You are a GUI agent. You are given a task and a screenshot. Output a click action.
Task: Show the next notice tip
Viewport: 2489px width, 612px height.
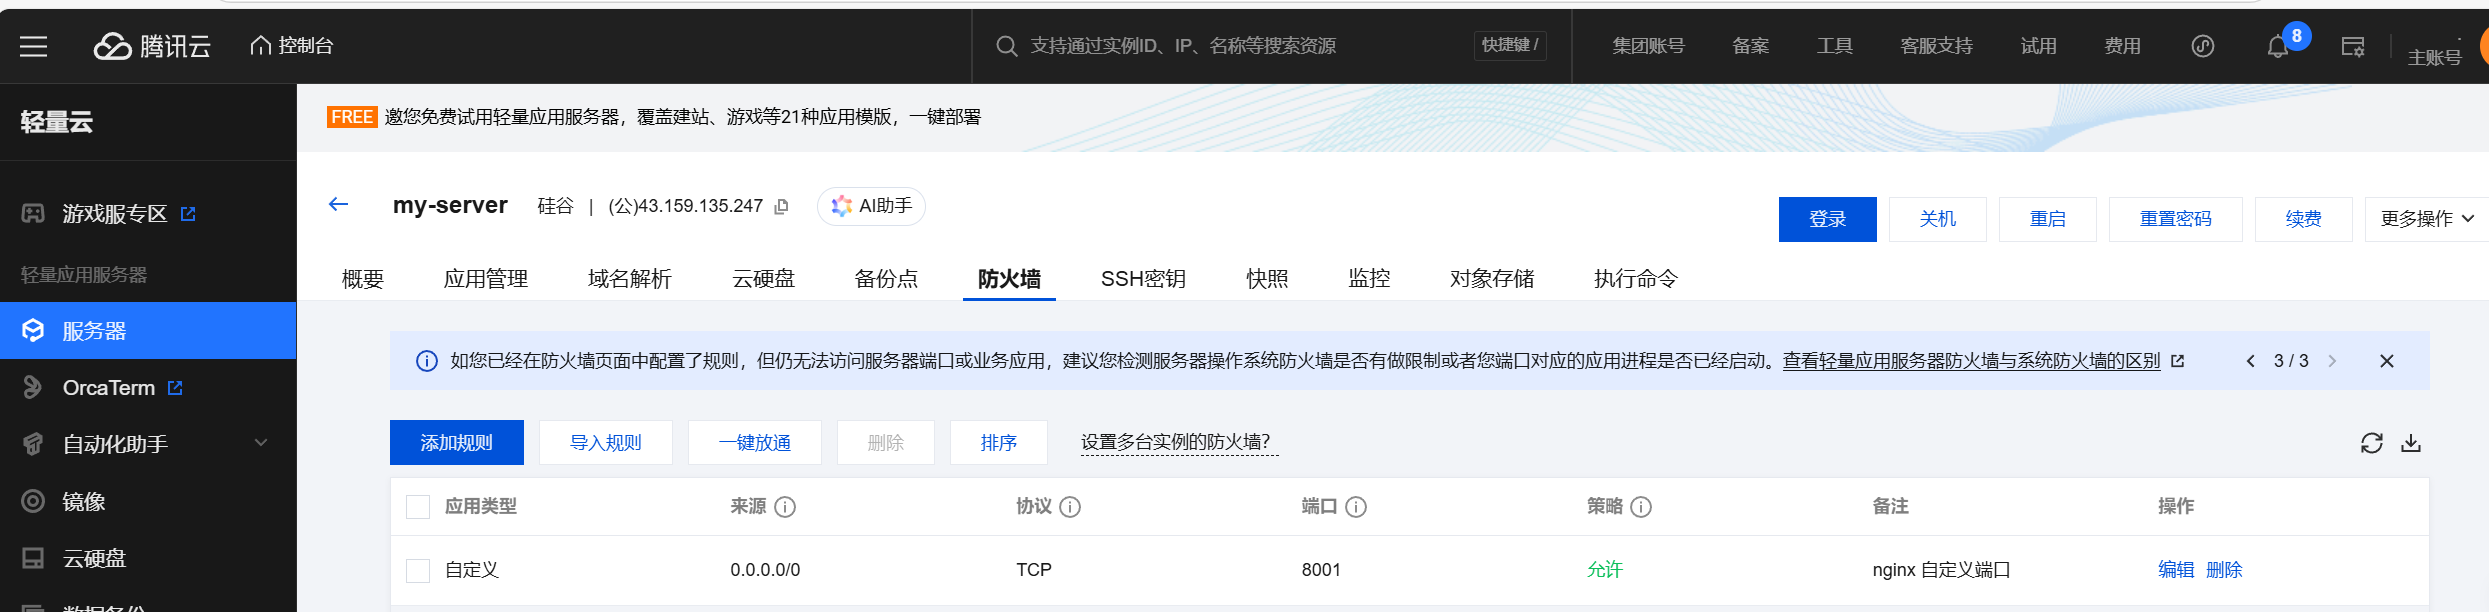point(2332,361)
